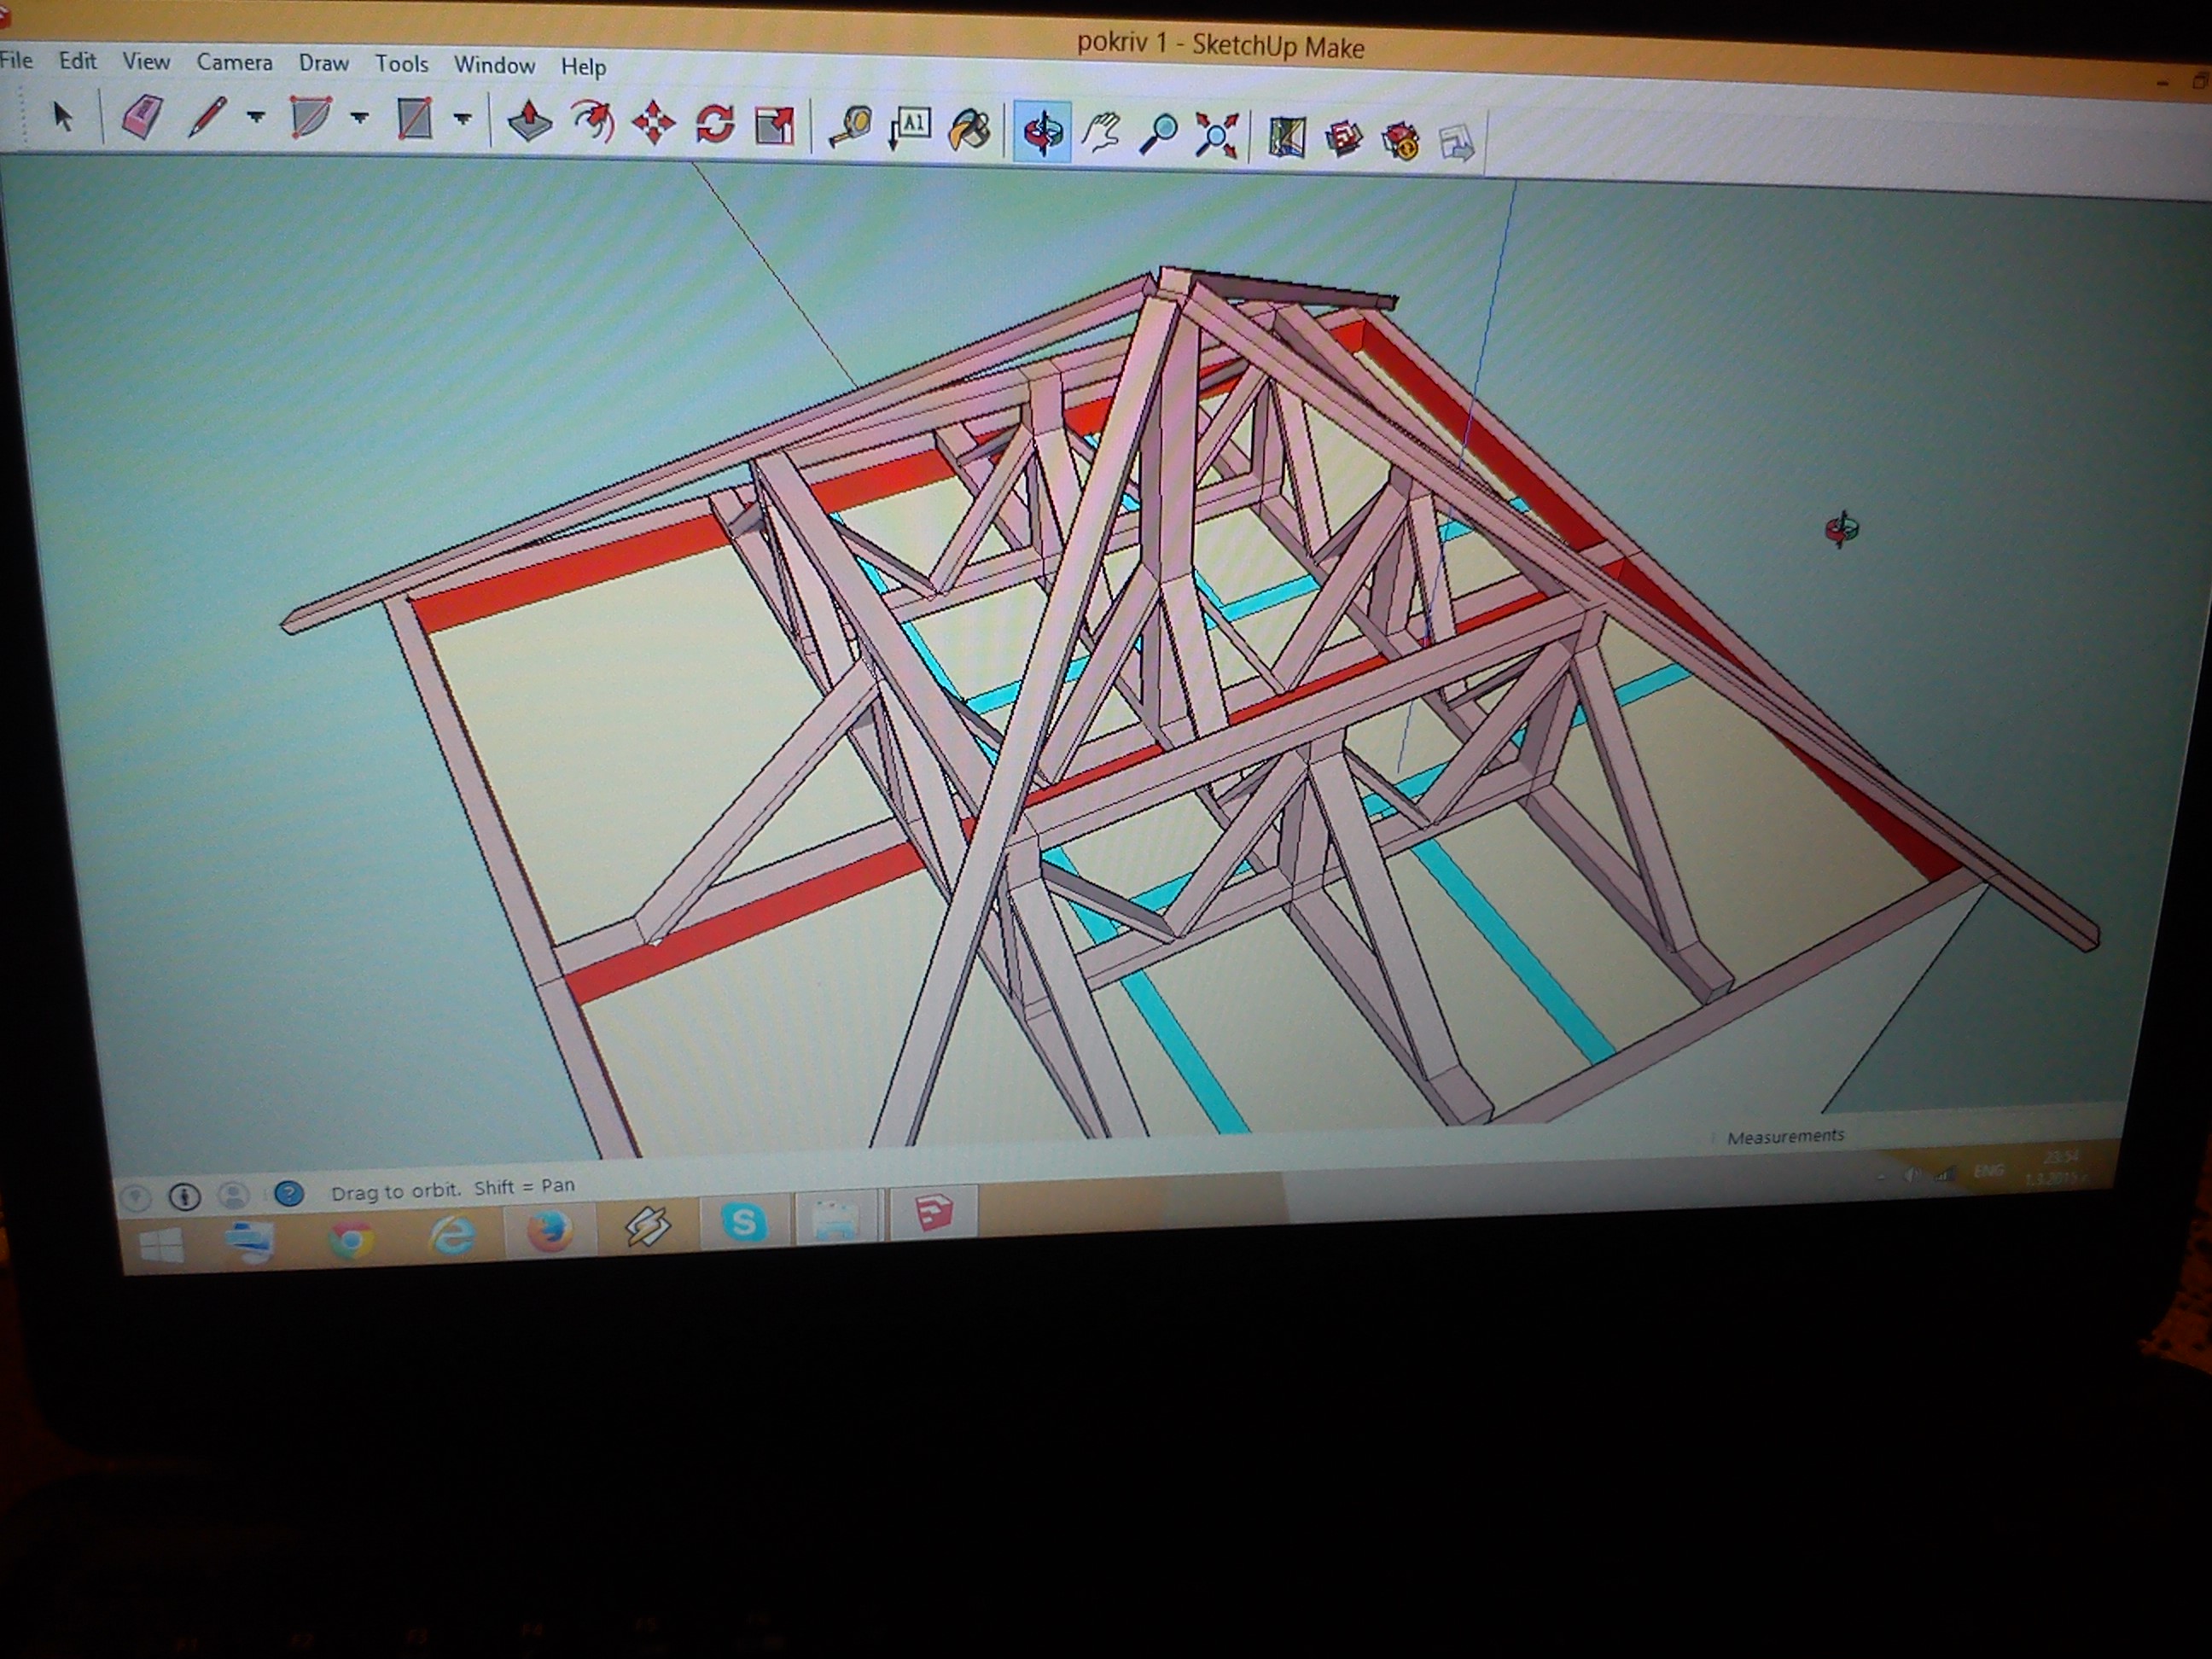
Task: Select the Eraser tool
Action: pos(142,117)
